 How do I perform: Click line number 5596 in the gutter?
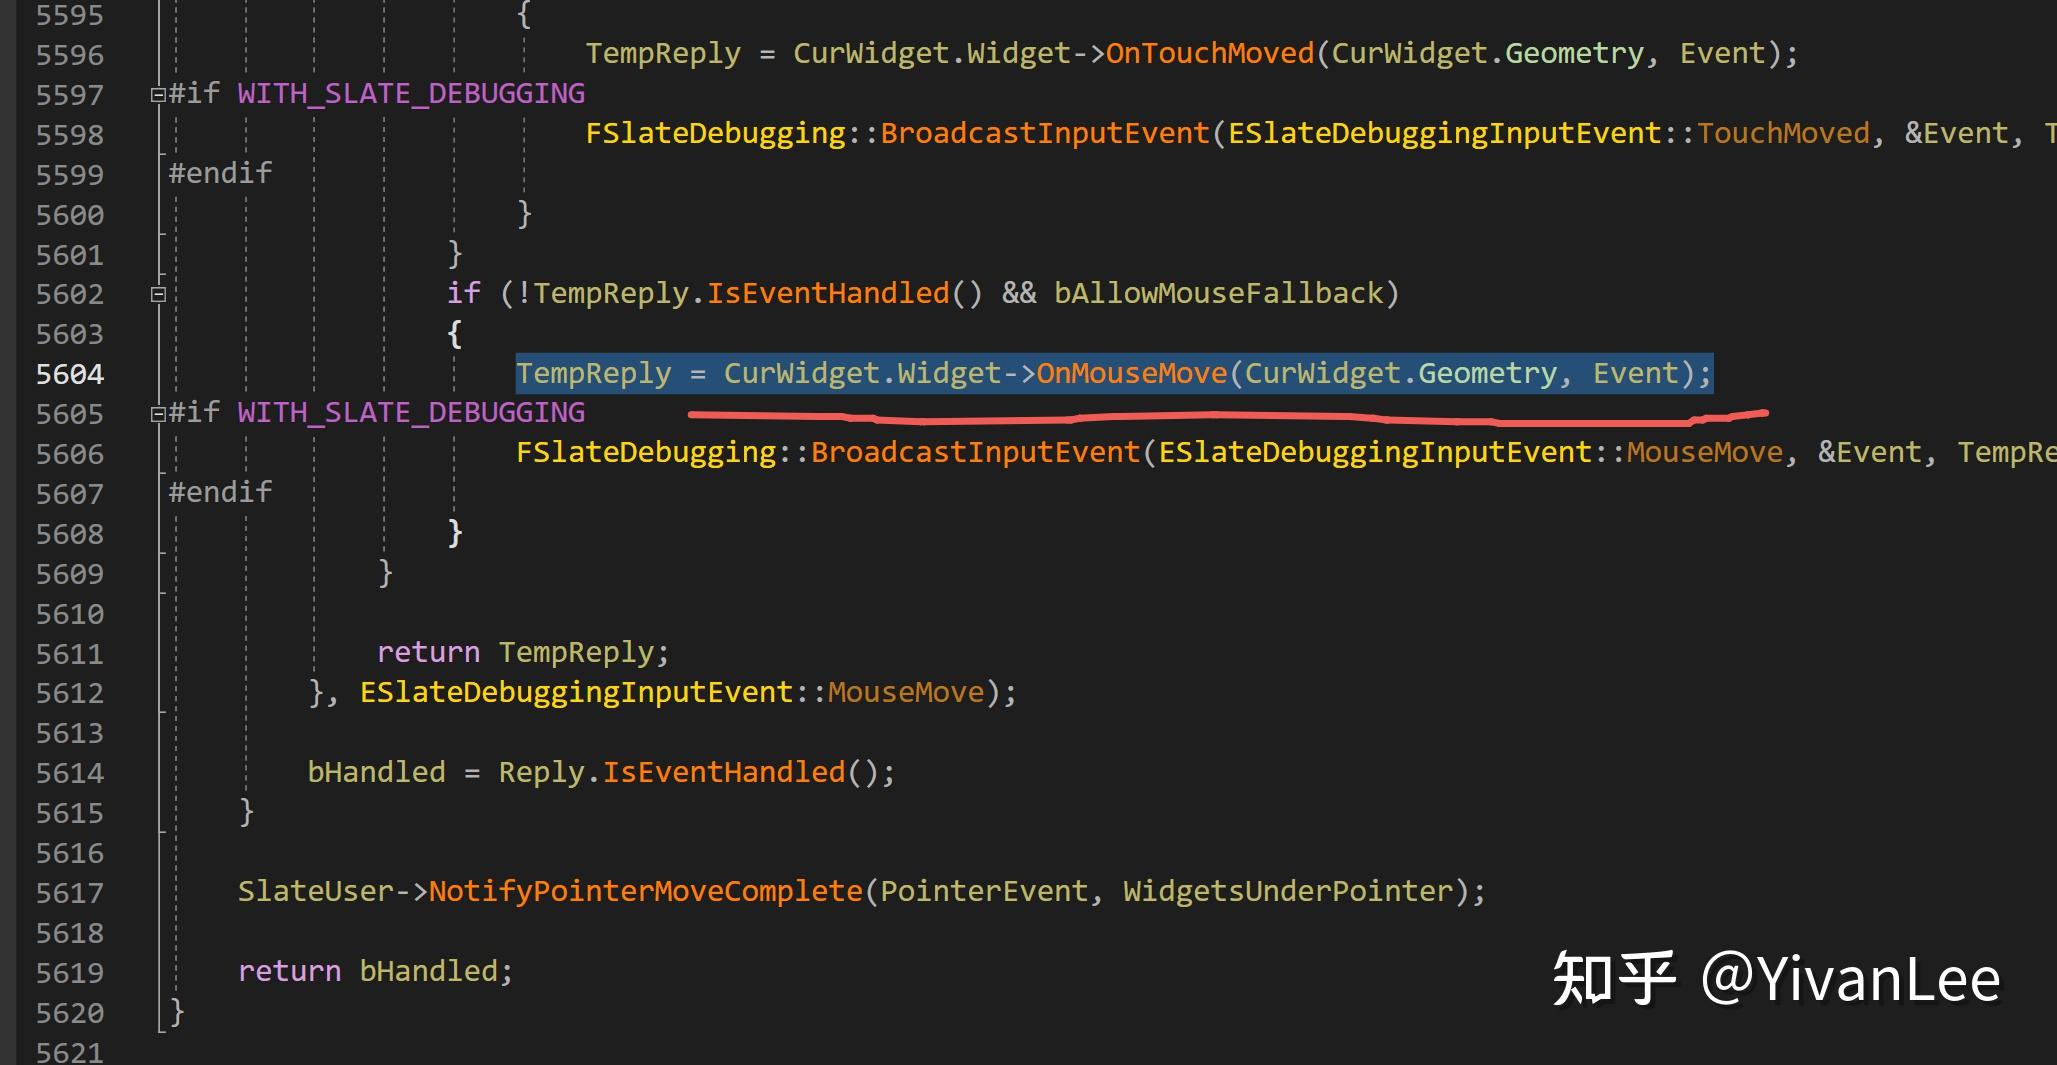pos(70,55)
